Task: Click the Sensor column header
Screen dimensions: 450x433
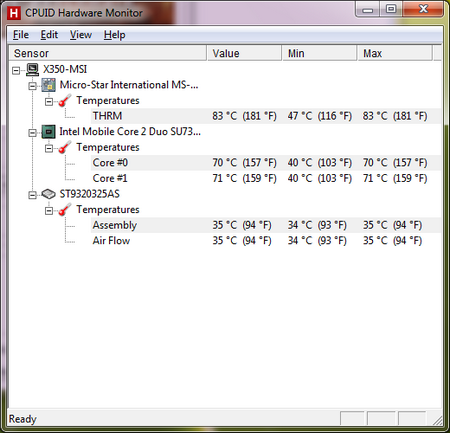Action: pyautogui.click(x=108, y=53)
